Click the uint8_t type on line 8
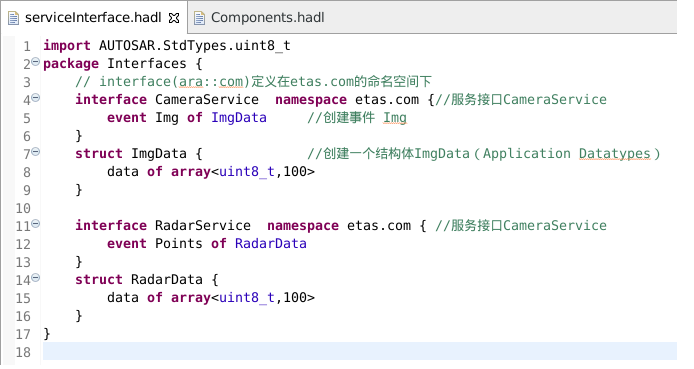The image size is (694, 369). [x=247, y=172]
